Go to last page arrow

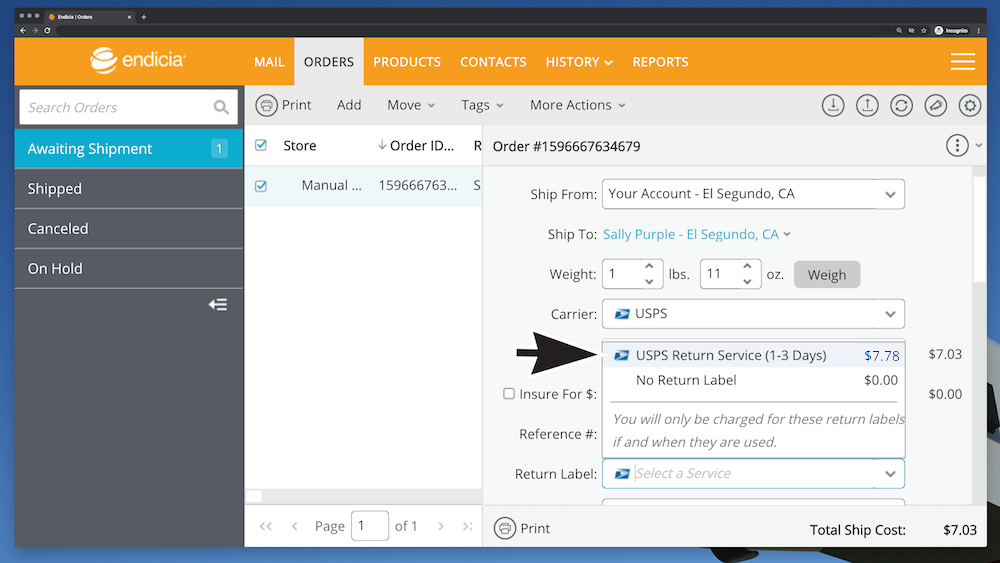coord(467,526)
